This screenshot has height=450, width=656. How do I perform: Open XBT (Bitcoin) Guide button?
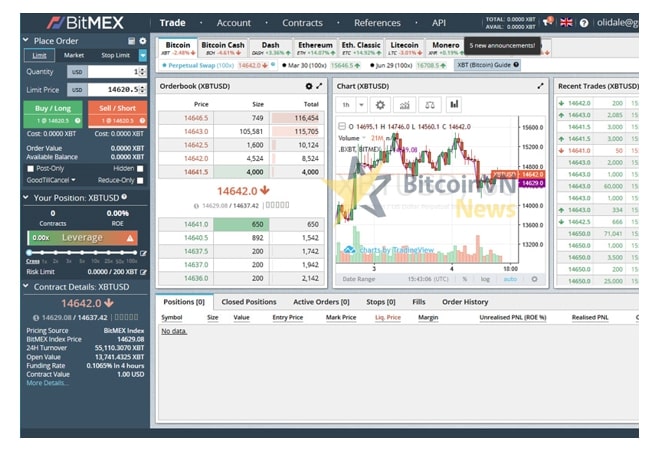point(487,65)
